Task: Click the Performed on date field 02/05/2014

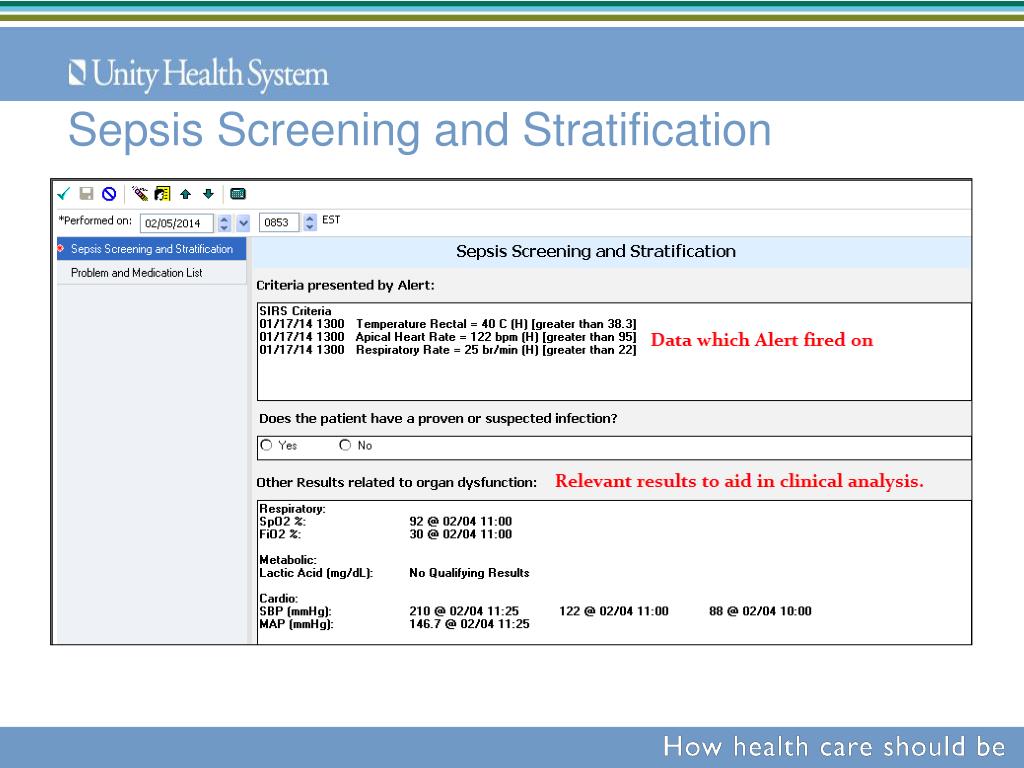Action: click(x=176, y=223)
